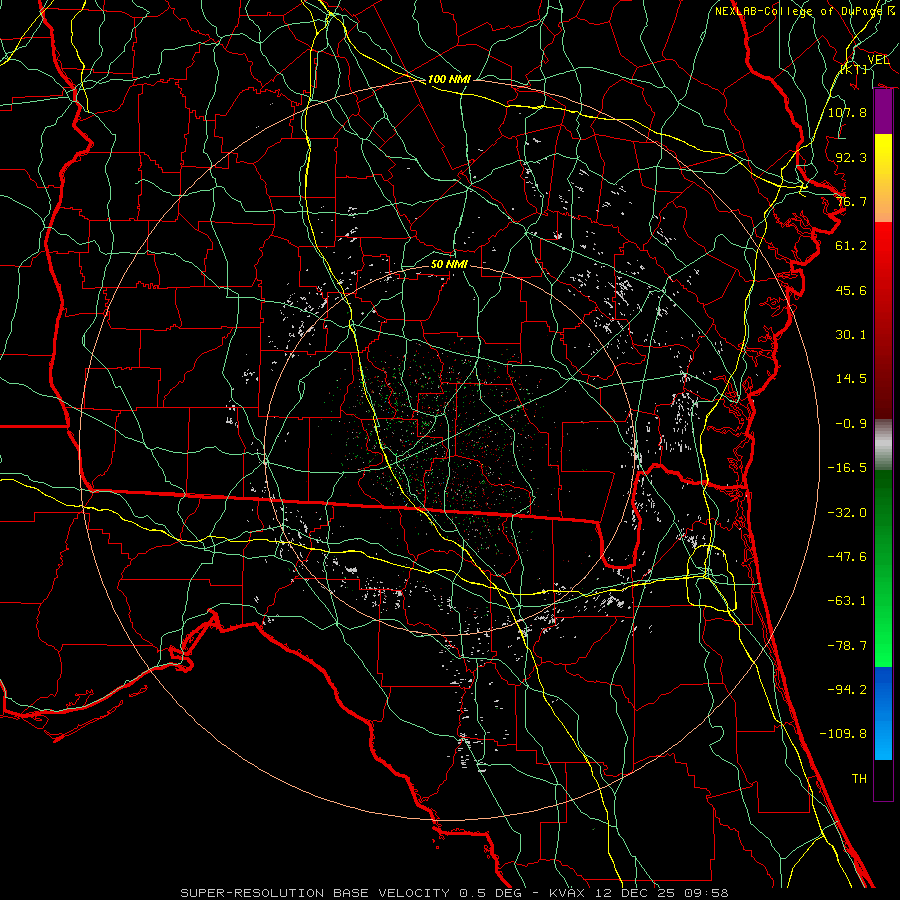Click the KVAX station identifier in the caption

click(x=568, y=893)
